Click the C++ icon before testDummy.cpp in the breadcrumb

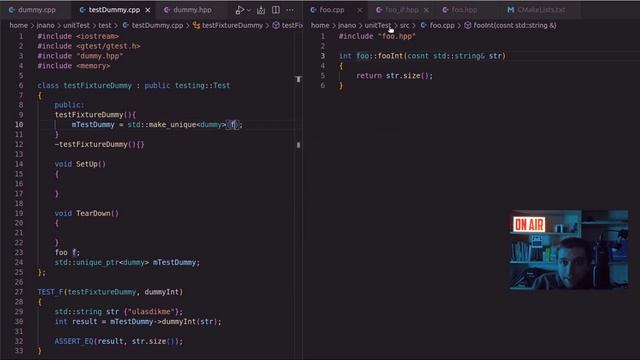(x=125, y=25)
